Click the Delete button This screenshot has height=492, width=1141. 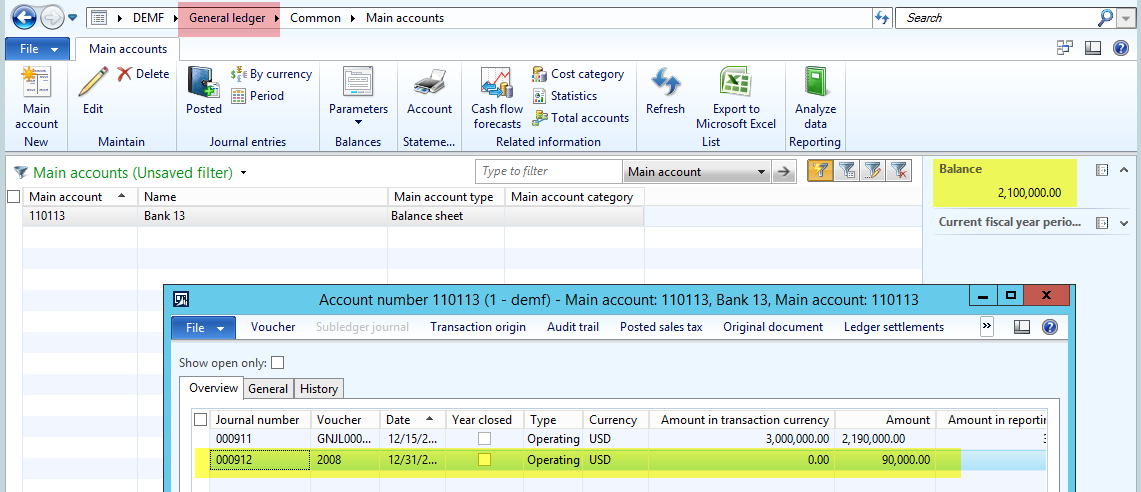(x=143, y=74)
